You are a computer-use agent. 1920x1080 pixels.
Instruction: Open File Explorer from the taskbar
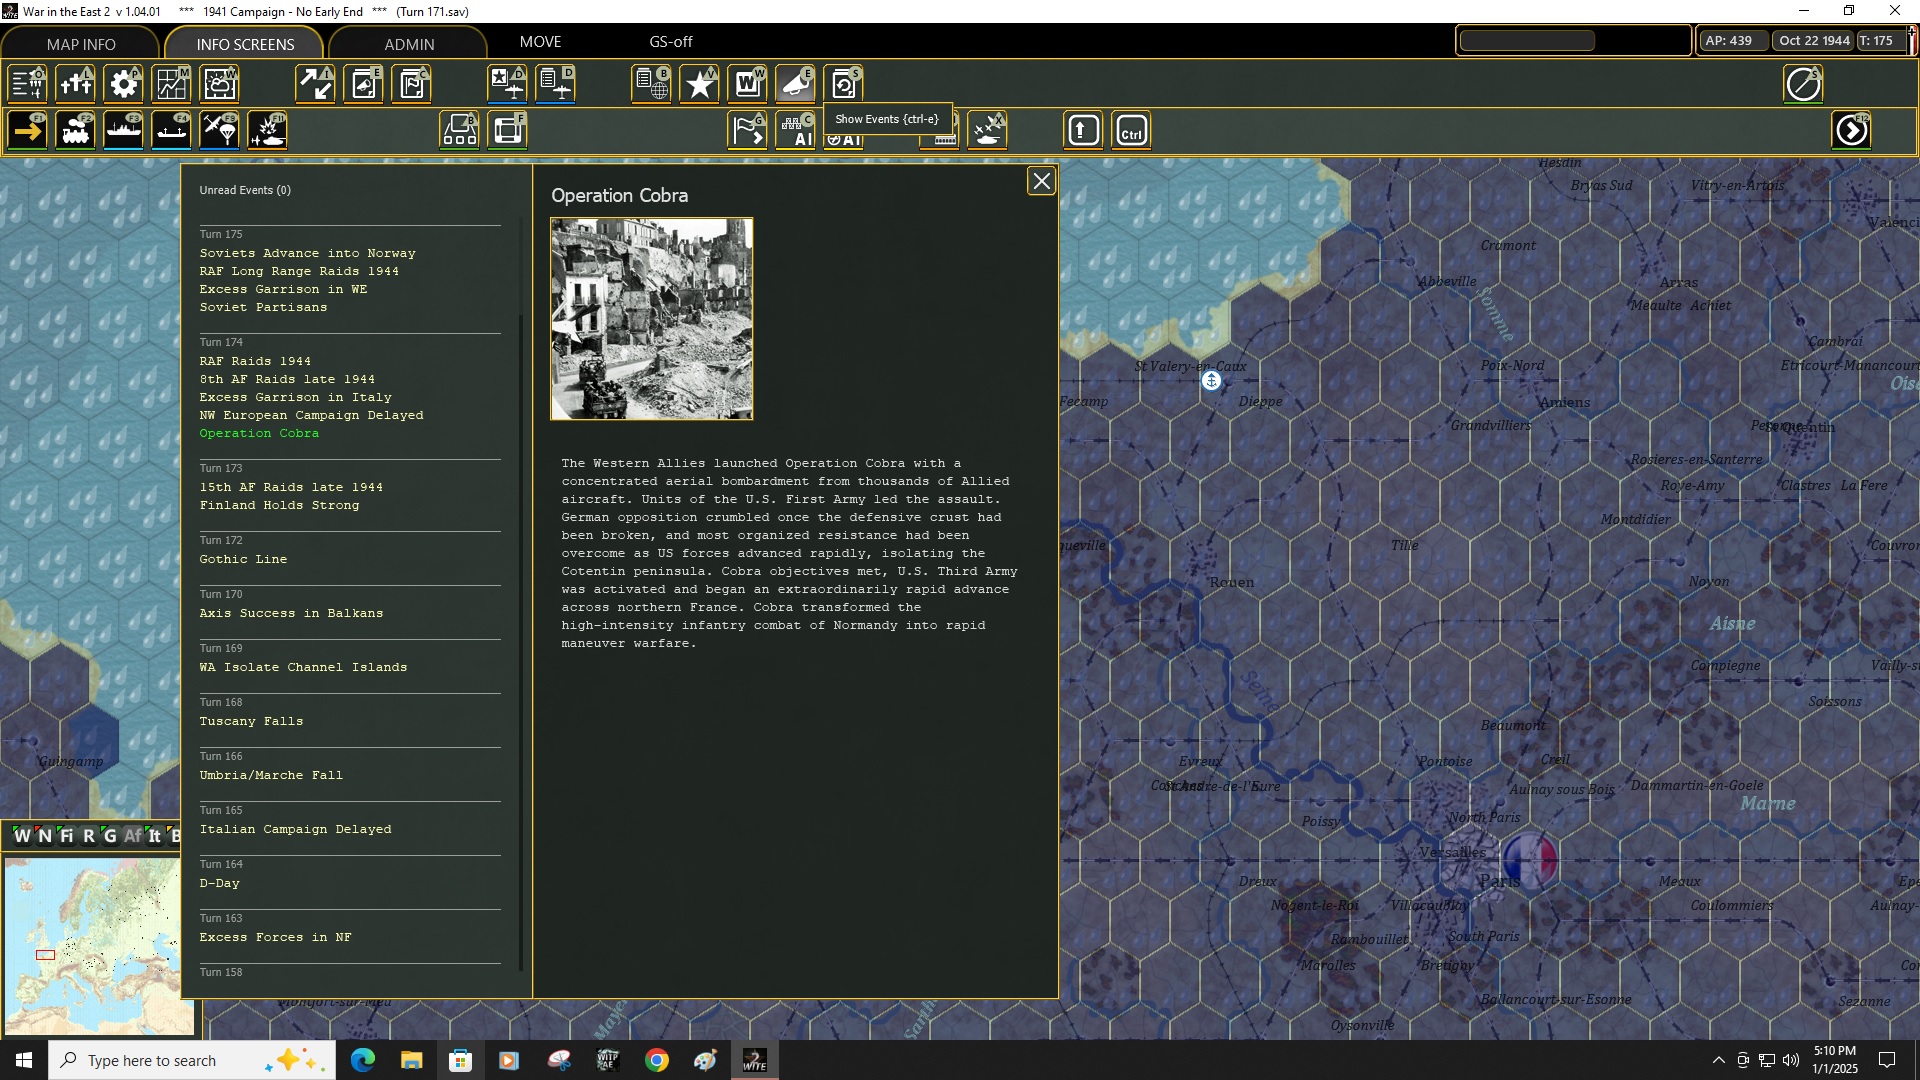411,1060
